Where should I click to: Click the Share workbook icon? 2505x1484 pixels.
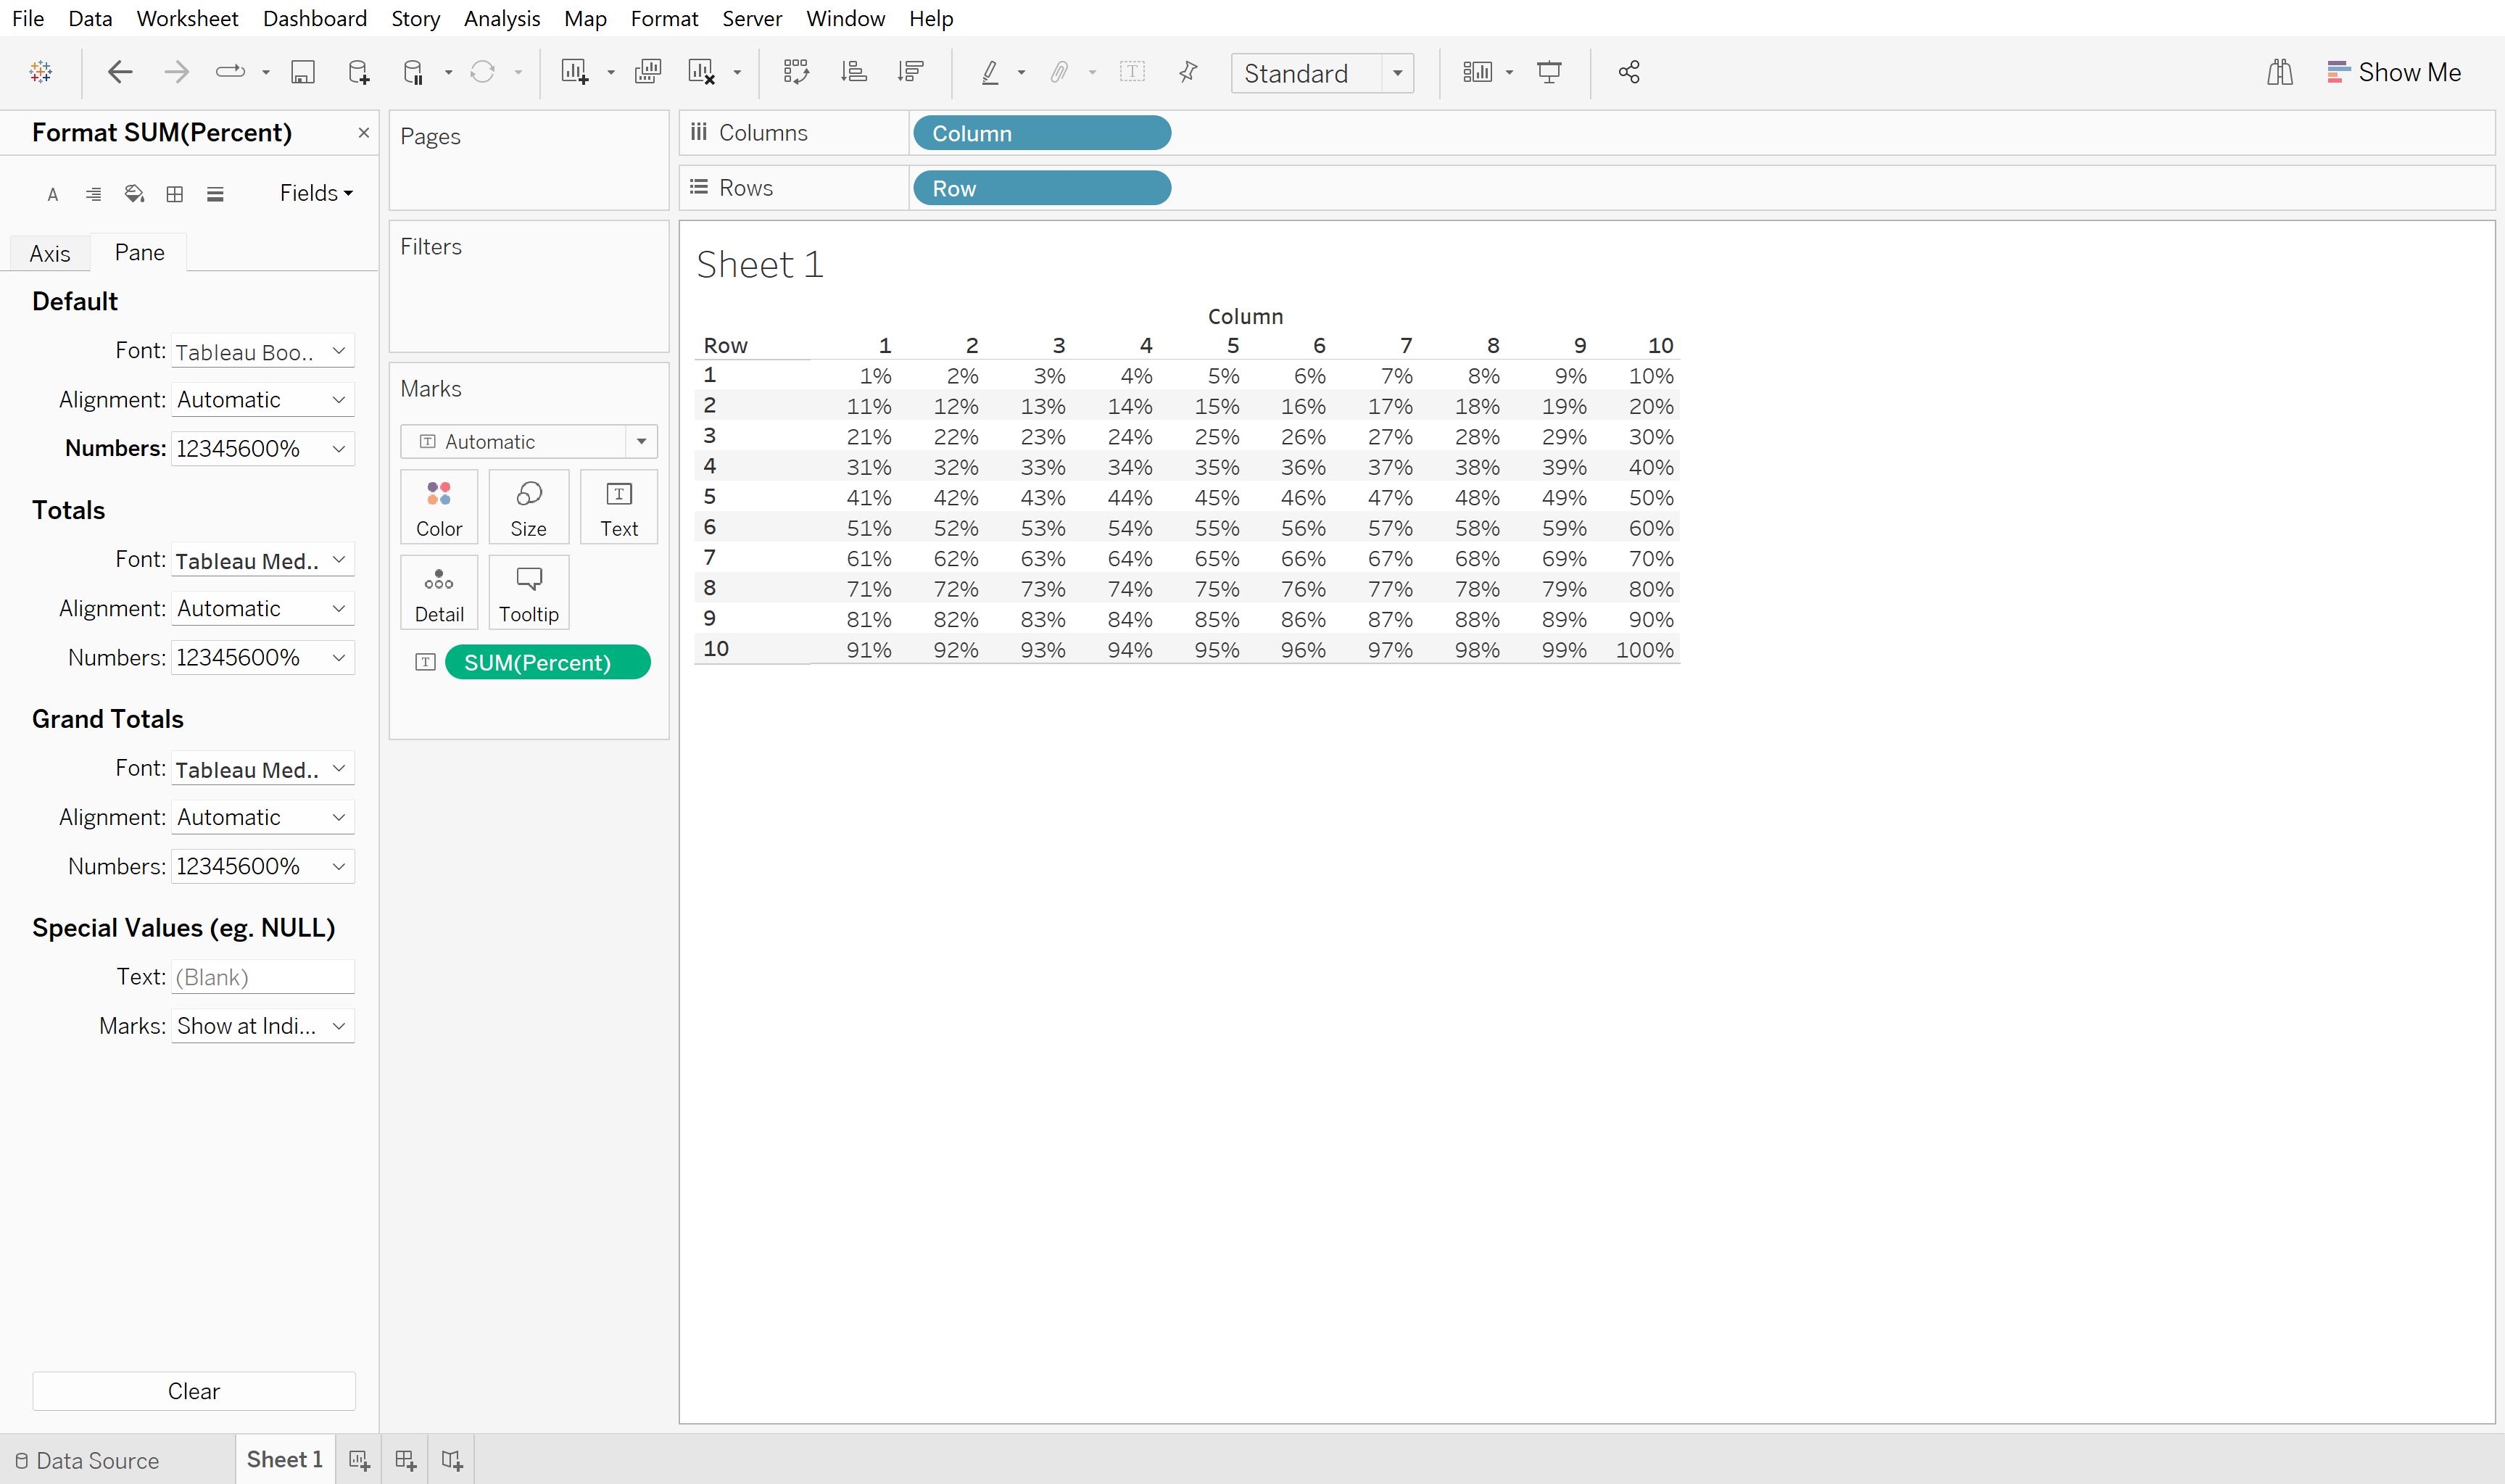tap(1629, 72)
